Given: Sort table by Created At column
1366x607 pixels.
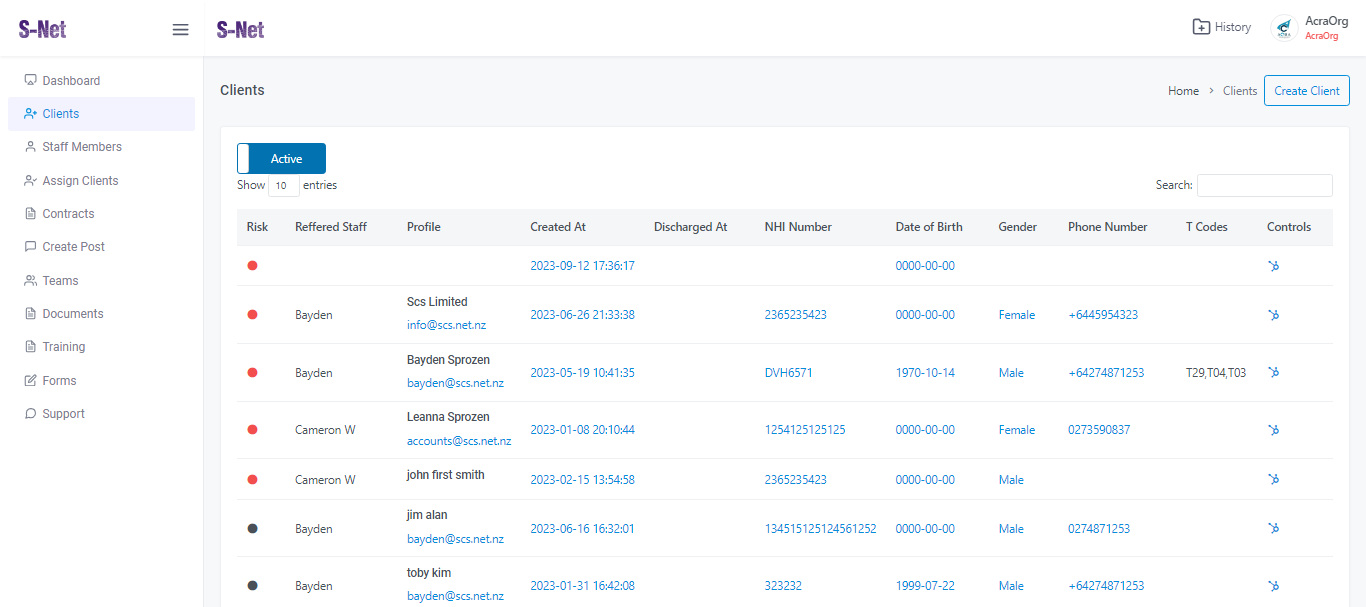Looking at the screenshot, I should (x=558, y=227).
